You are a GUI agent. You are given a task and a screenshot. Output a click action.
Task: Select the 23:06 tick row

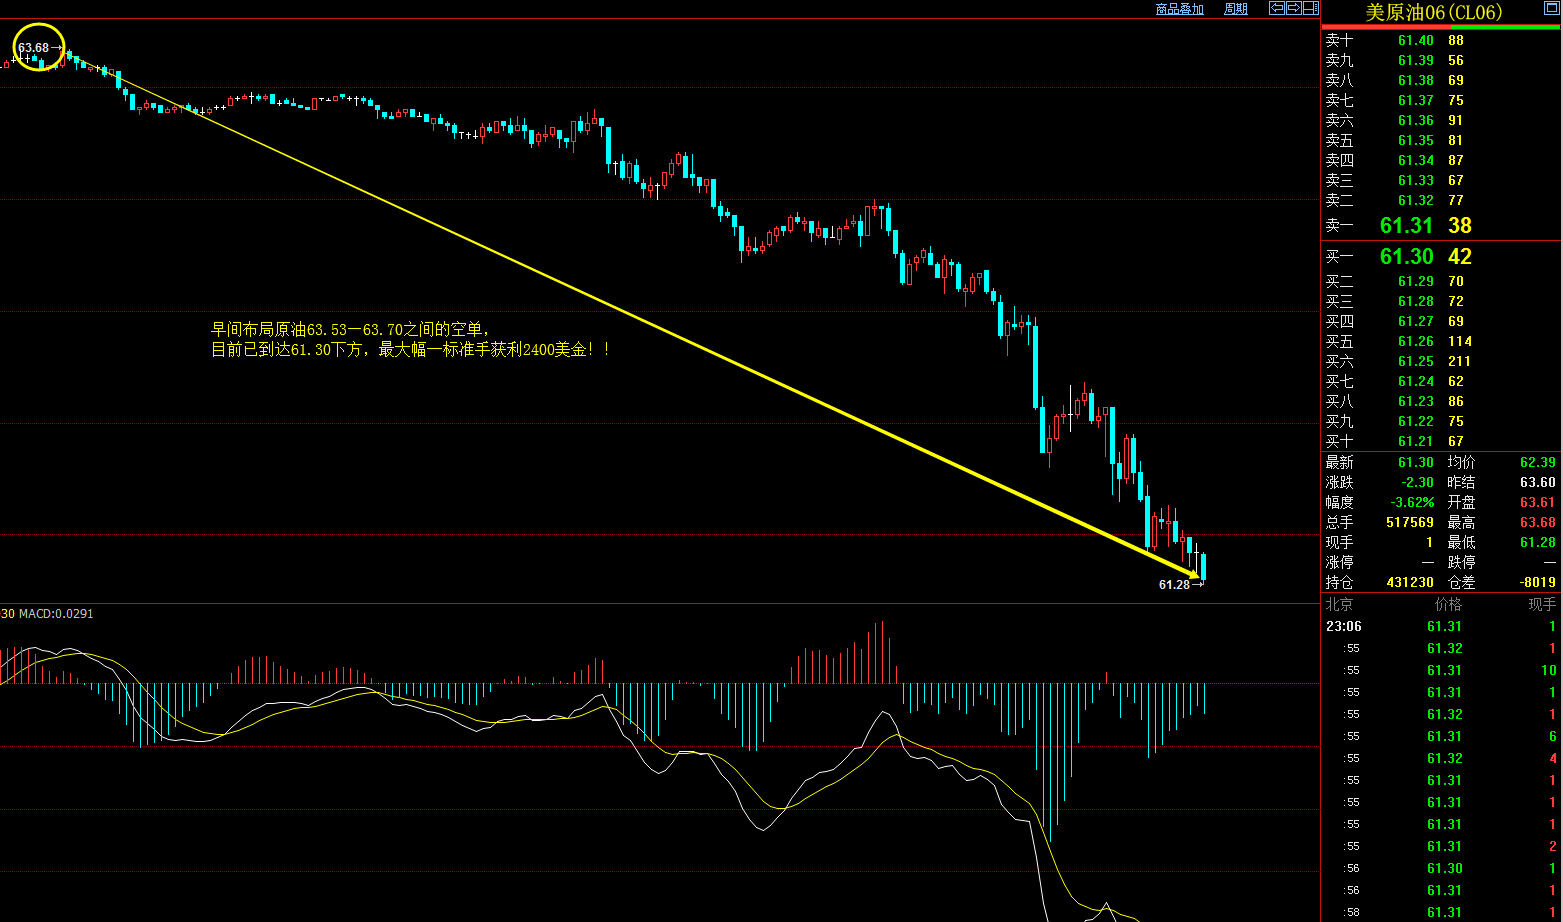(x=1441, y=627)
